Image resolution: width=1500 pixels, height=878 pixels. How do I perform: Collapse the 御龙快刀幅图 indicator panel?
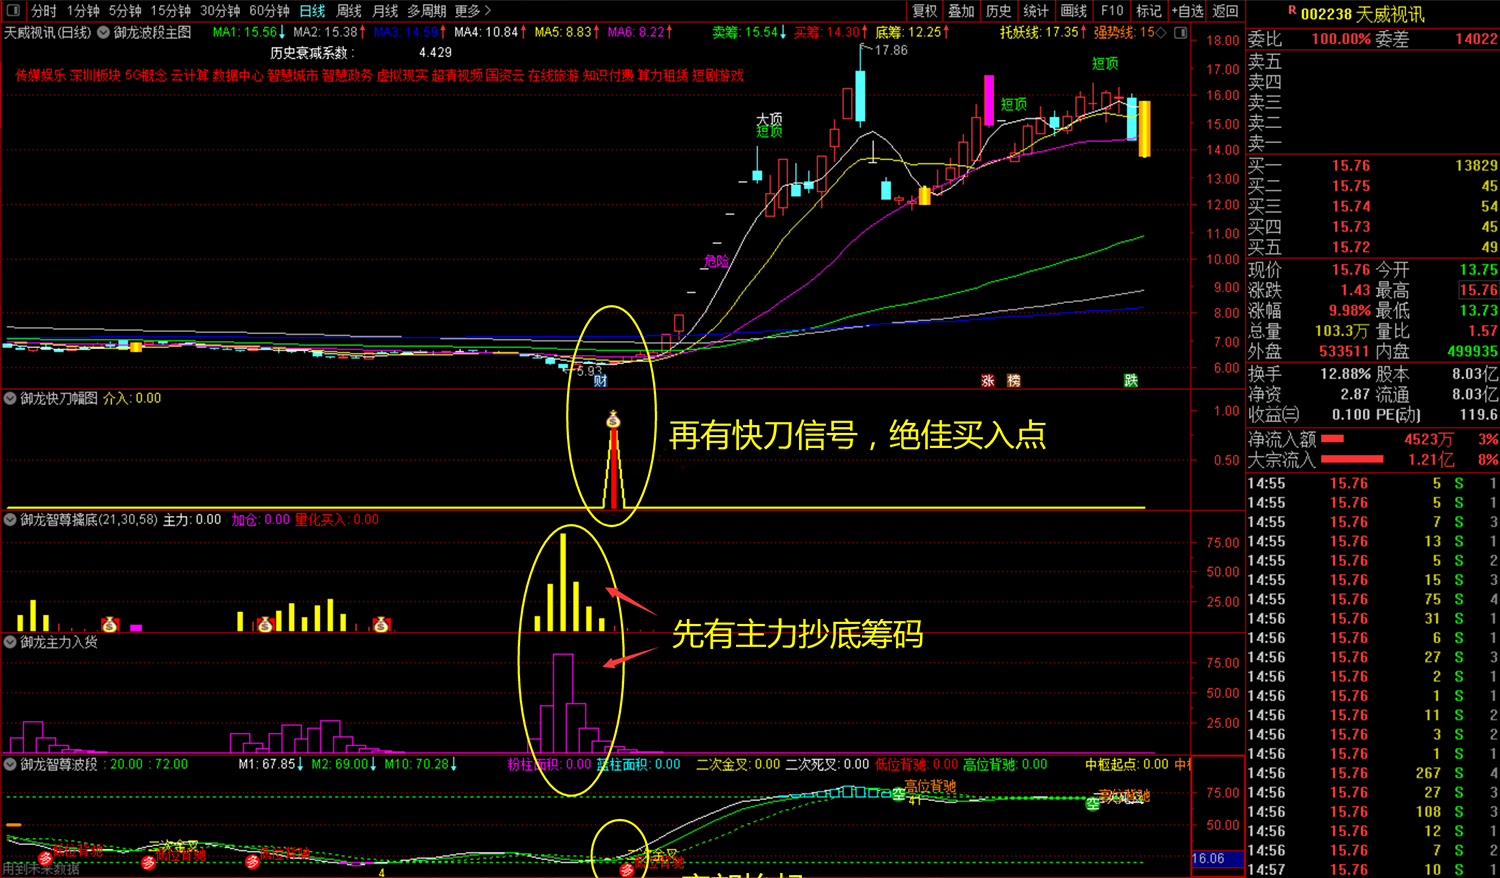(x=8, y=398)
